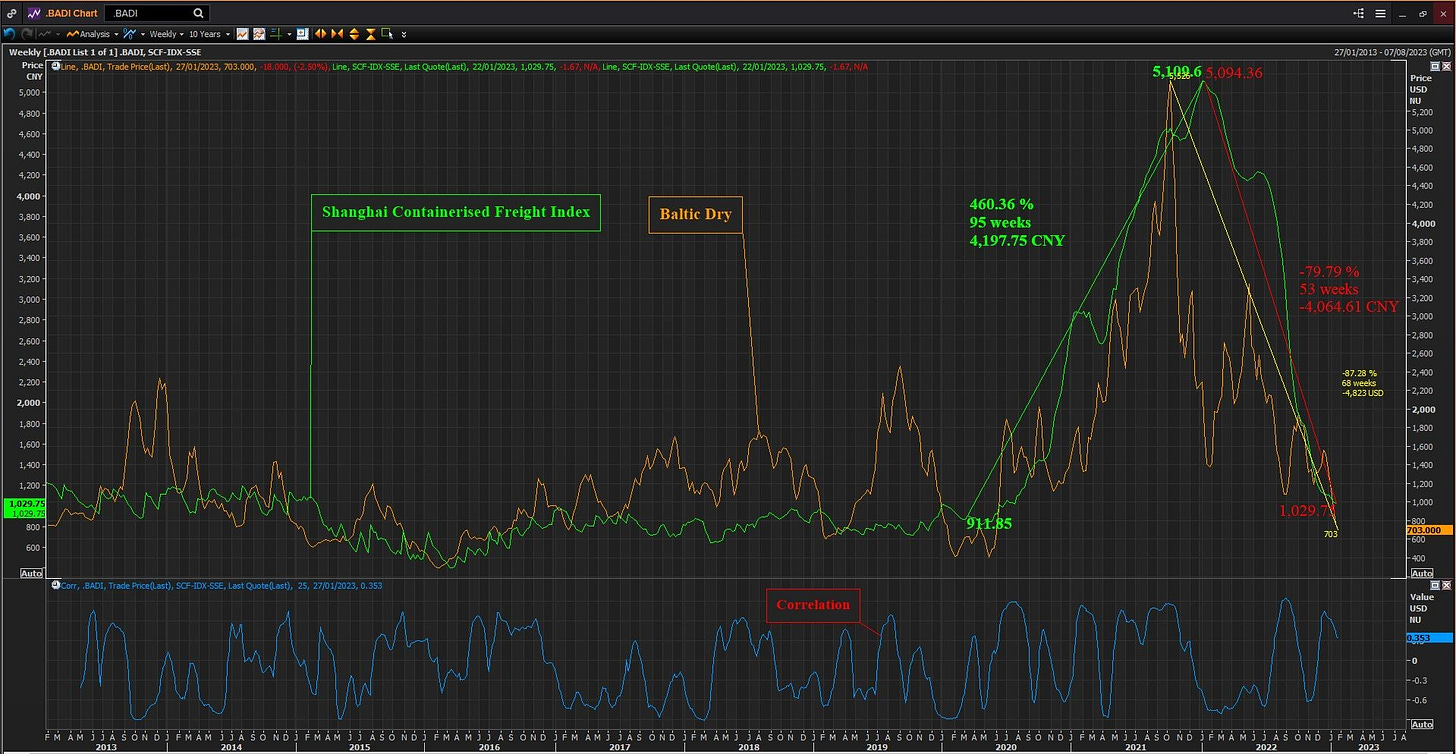Image resolution: width=1456 pixels, height=754 pixels.
Task: Click the blue Undo arrow
Action: click(x=10, y=34)
